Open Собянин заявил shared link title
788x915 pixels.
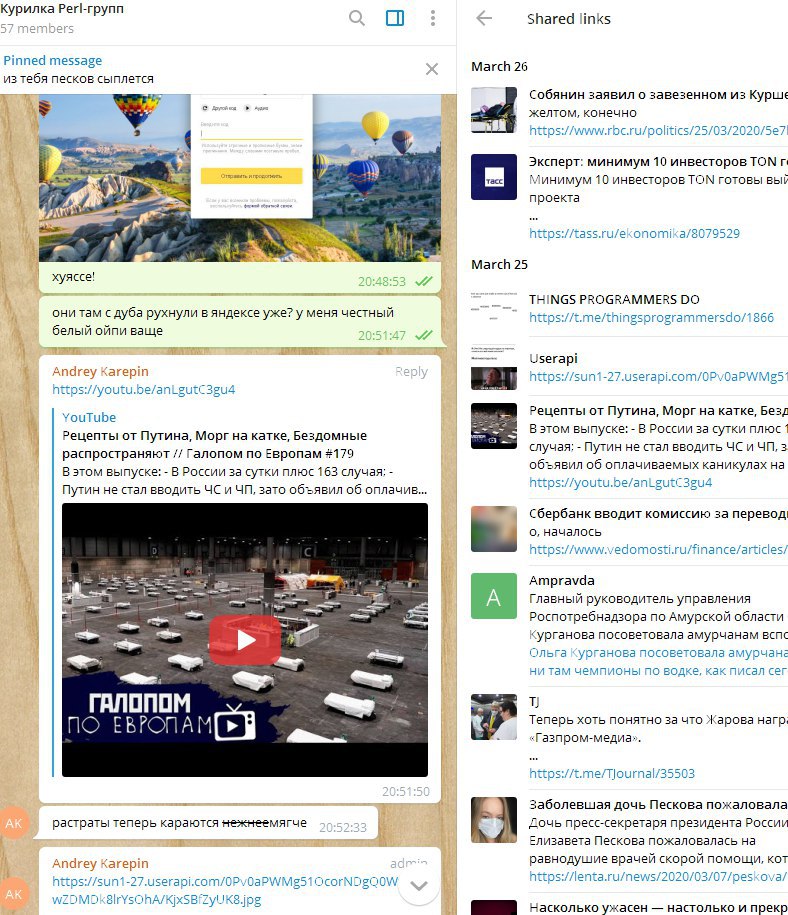658,95
